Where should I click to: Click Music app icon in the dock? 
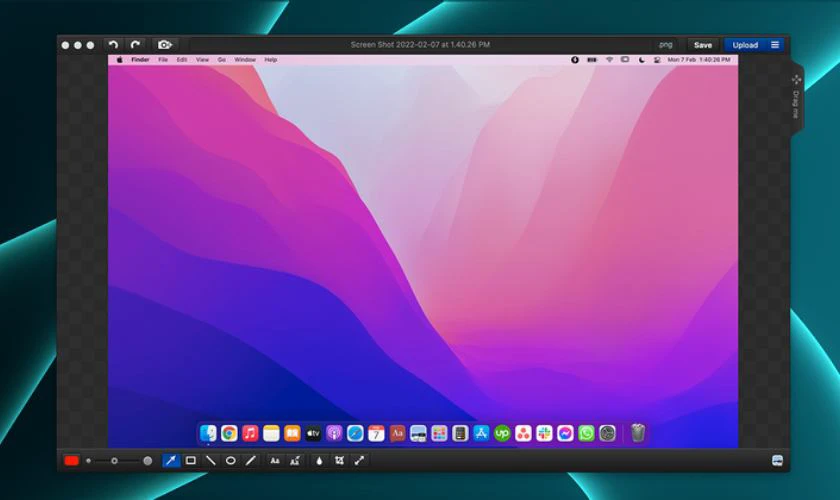[x=250, y=433]
